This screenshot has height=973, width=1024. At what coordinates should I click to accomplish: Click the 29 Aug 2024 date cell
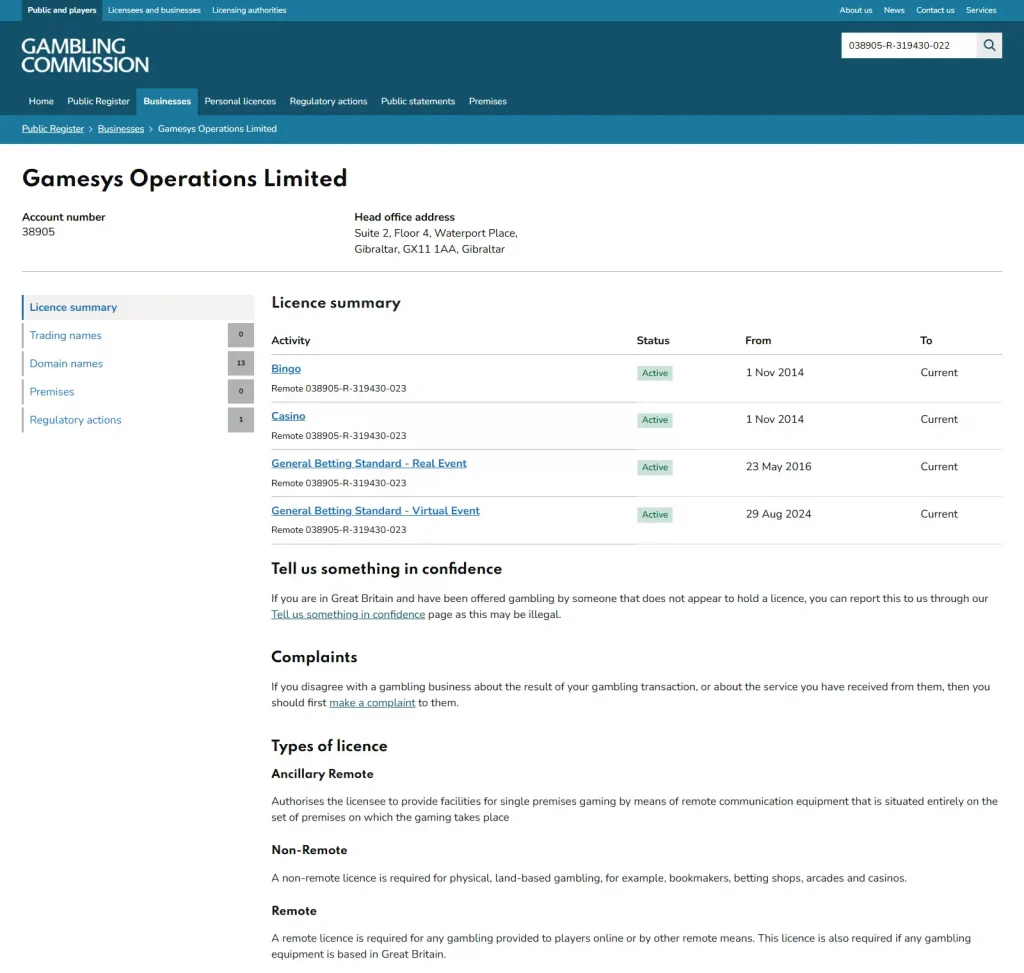(x=778, y=514)
